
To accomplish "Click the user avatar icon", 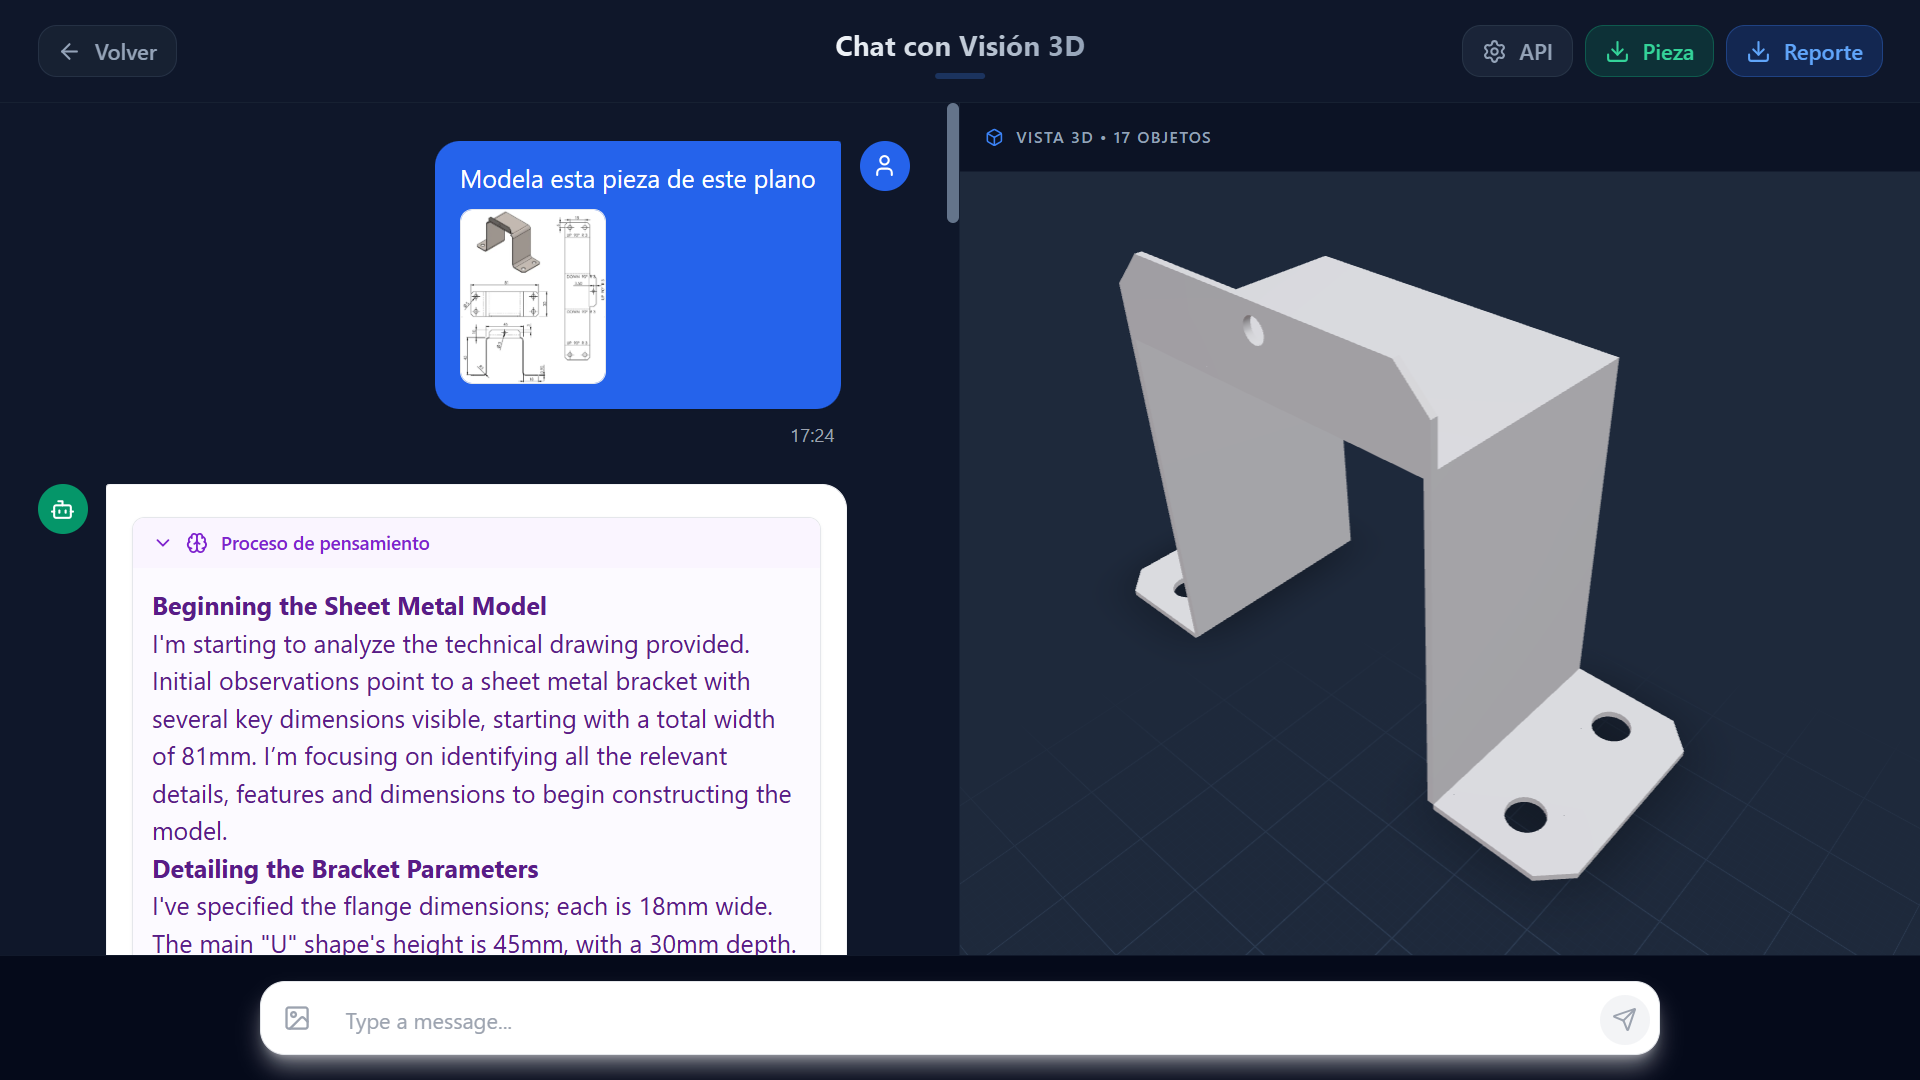I will pos(884,166).
